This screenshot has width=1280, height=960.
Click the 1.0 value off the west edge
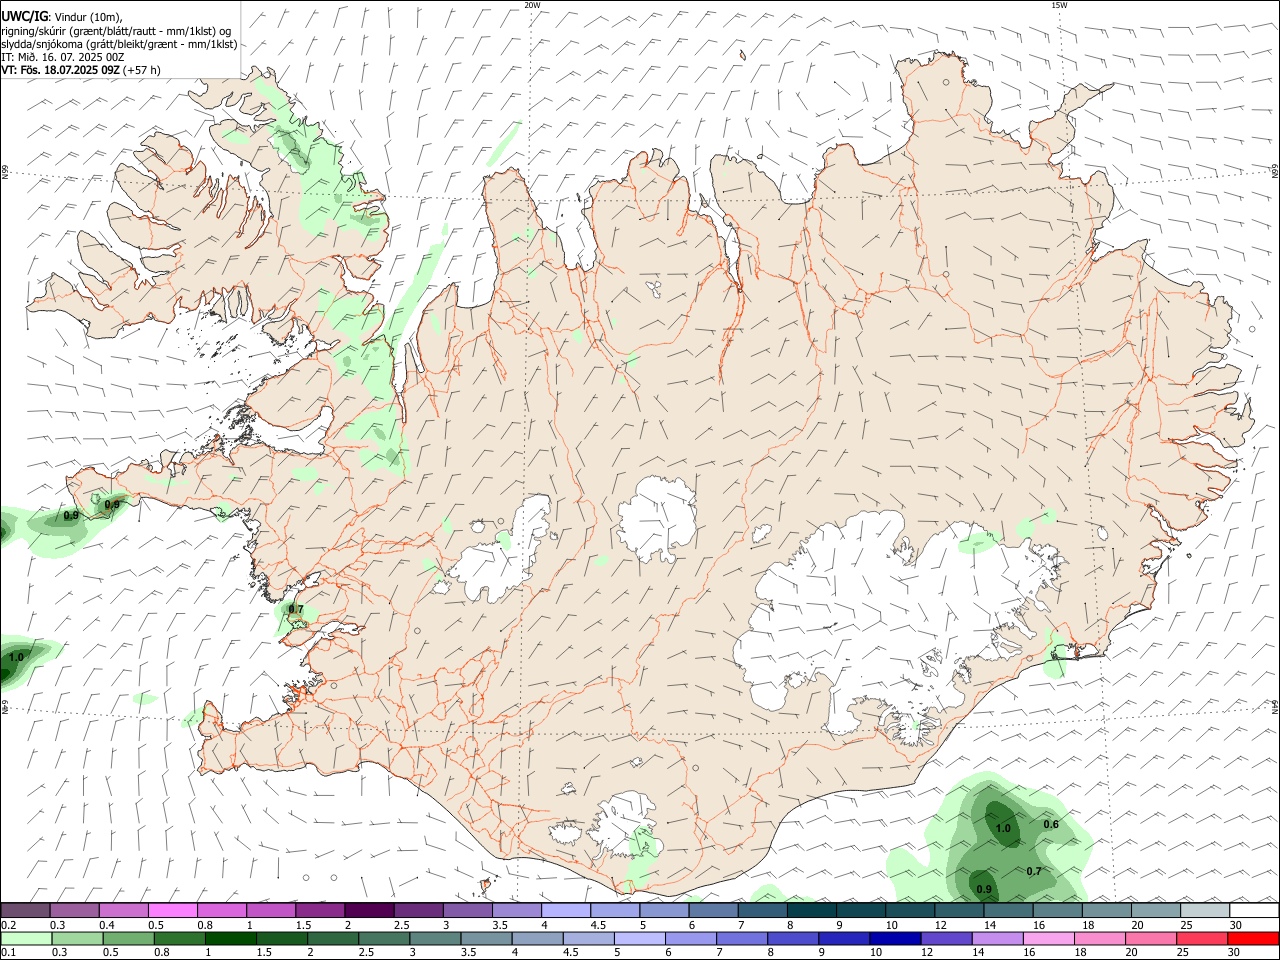16,657
